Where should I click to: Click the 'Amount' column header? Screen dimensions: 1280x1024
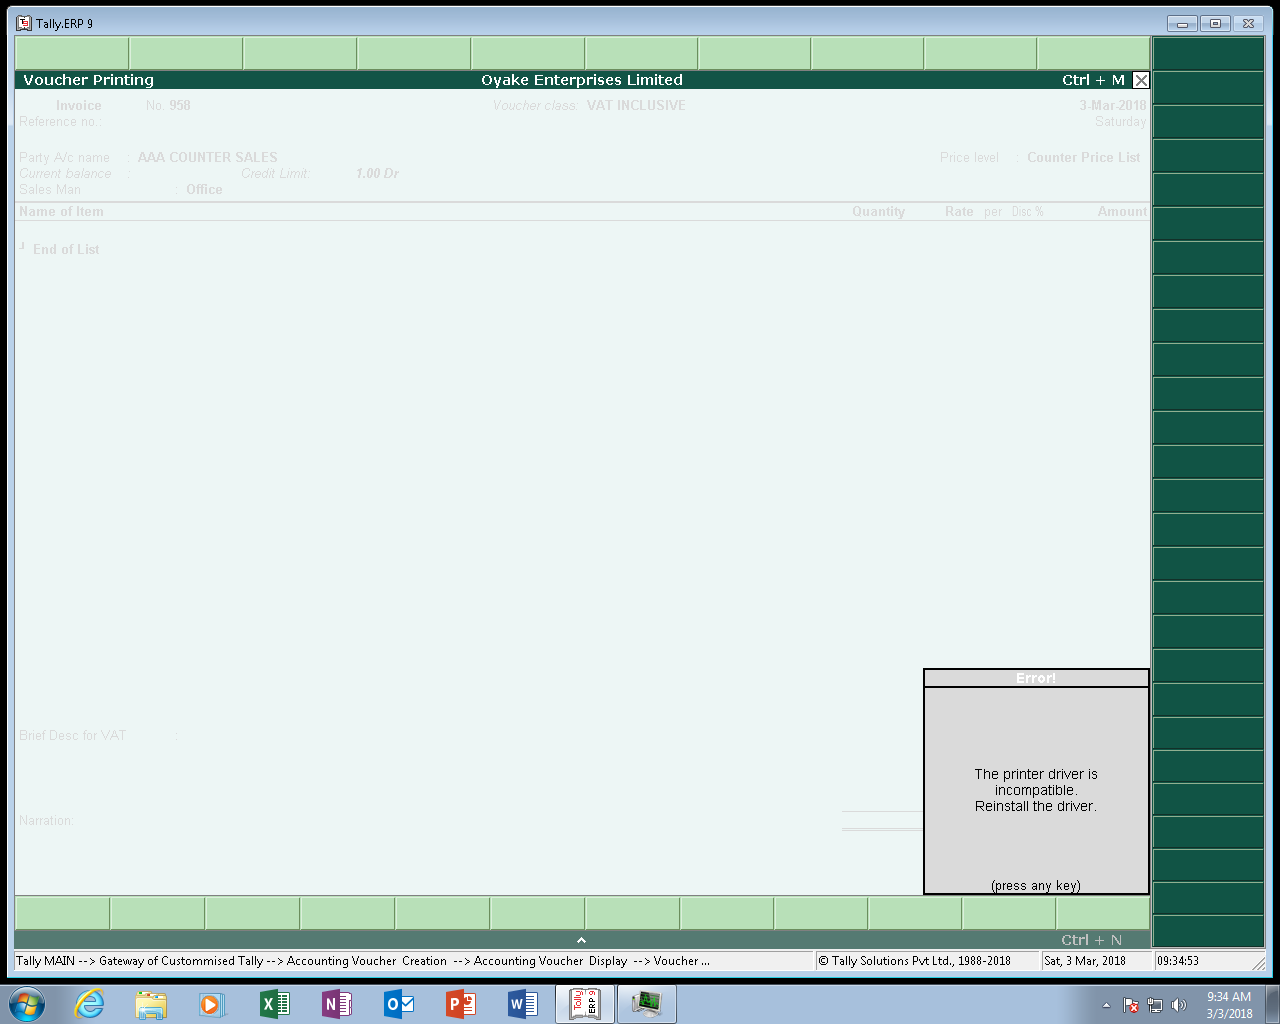(1122, 211)
